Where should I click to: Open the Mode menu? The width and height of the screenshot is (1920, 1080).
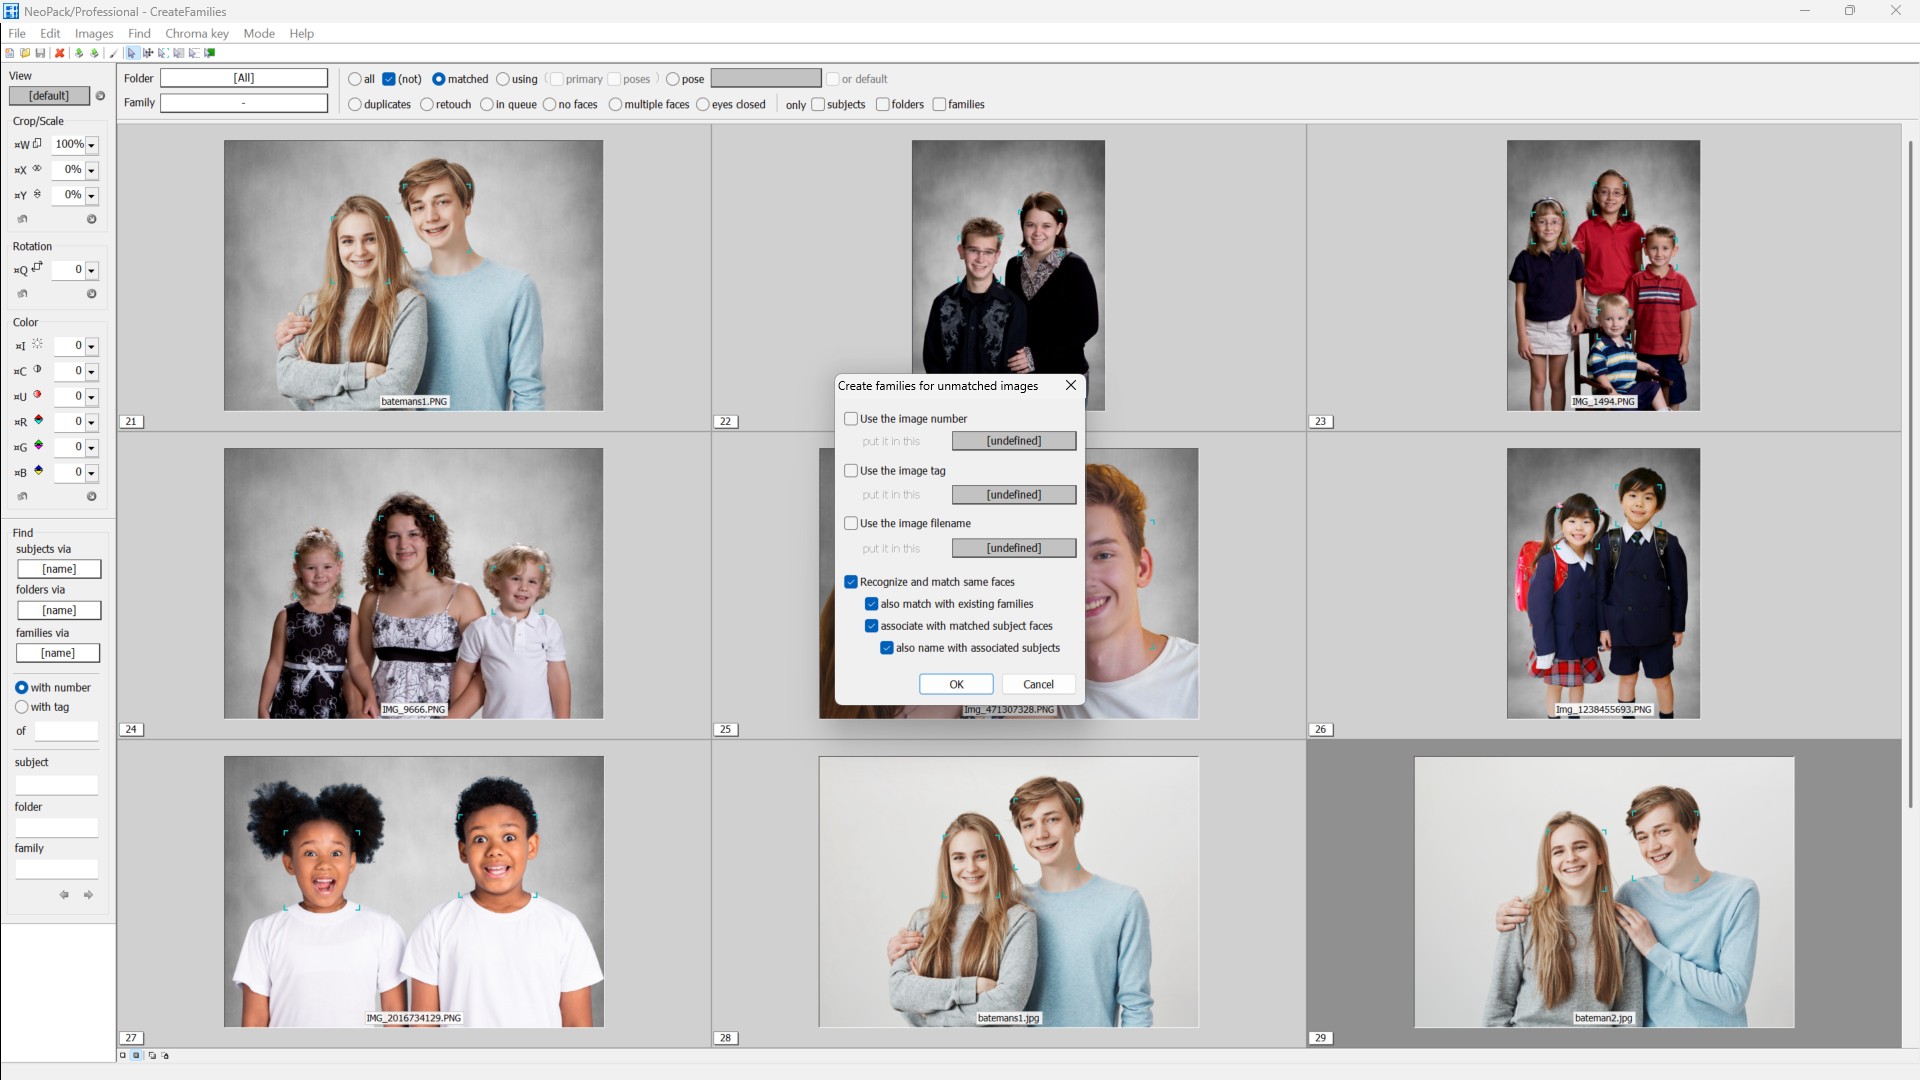point(259,33)
